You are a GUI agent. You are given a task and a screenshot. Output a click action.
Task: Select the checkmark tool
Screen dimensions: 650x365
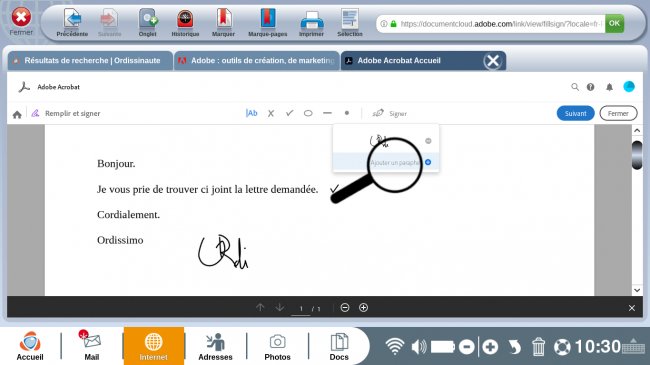[x=289, y=113]
